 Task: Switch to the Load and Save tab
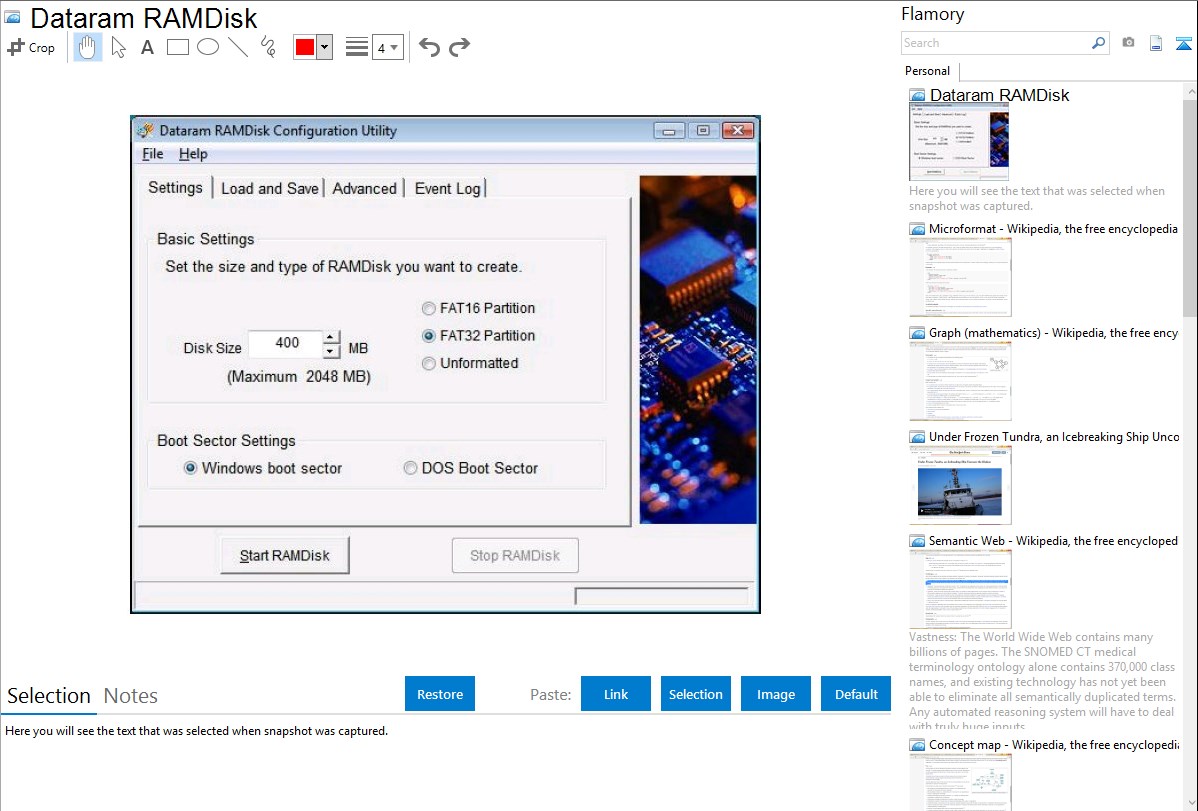(x=270, y=189)
